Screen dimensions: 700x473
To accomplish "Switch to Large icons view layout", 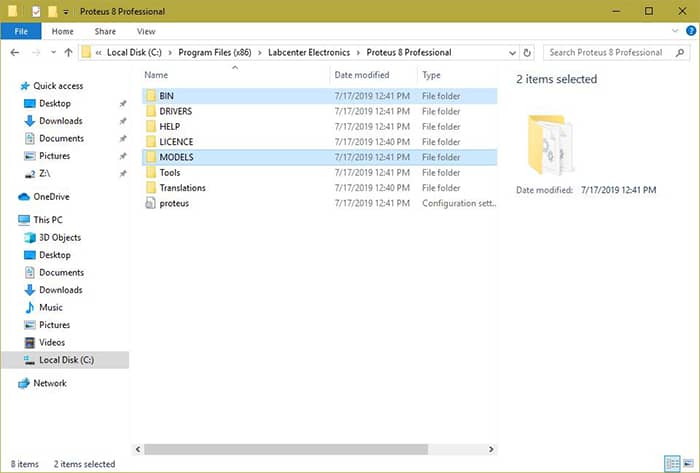I will click(688, 463).
